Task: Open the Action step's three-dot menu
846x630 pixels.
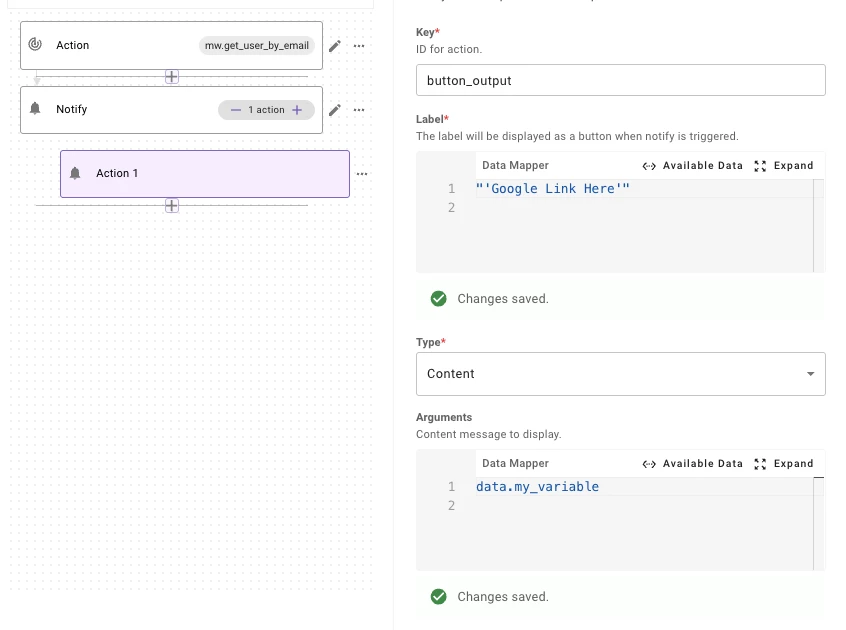Action: (359, 46)
